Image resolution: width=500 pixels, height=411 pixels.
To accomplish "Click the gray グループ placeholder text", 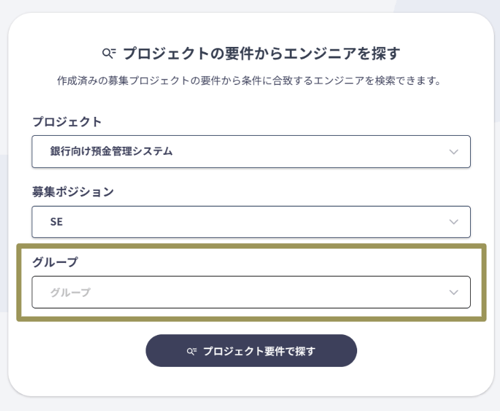I will coord(70,292).
